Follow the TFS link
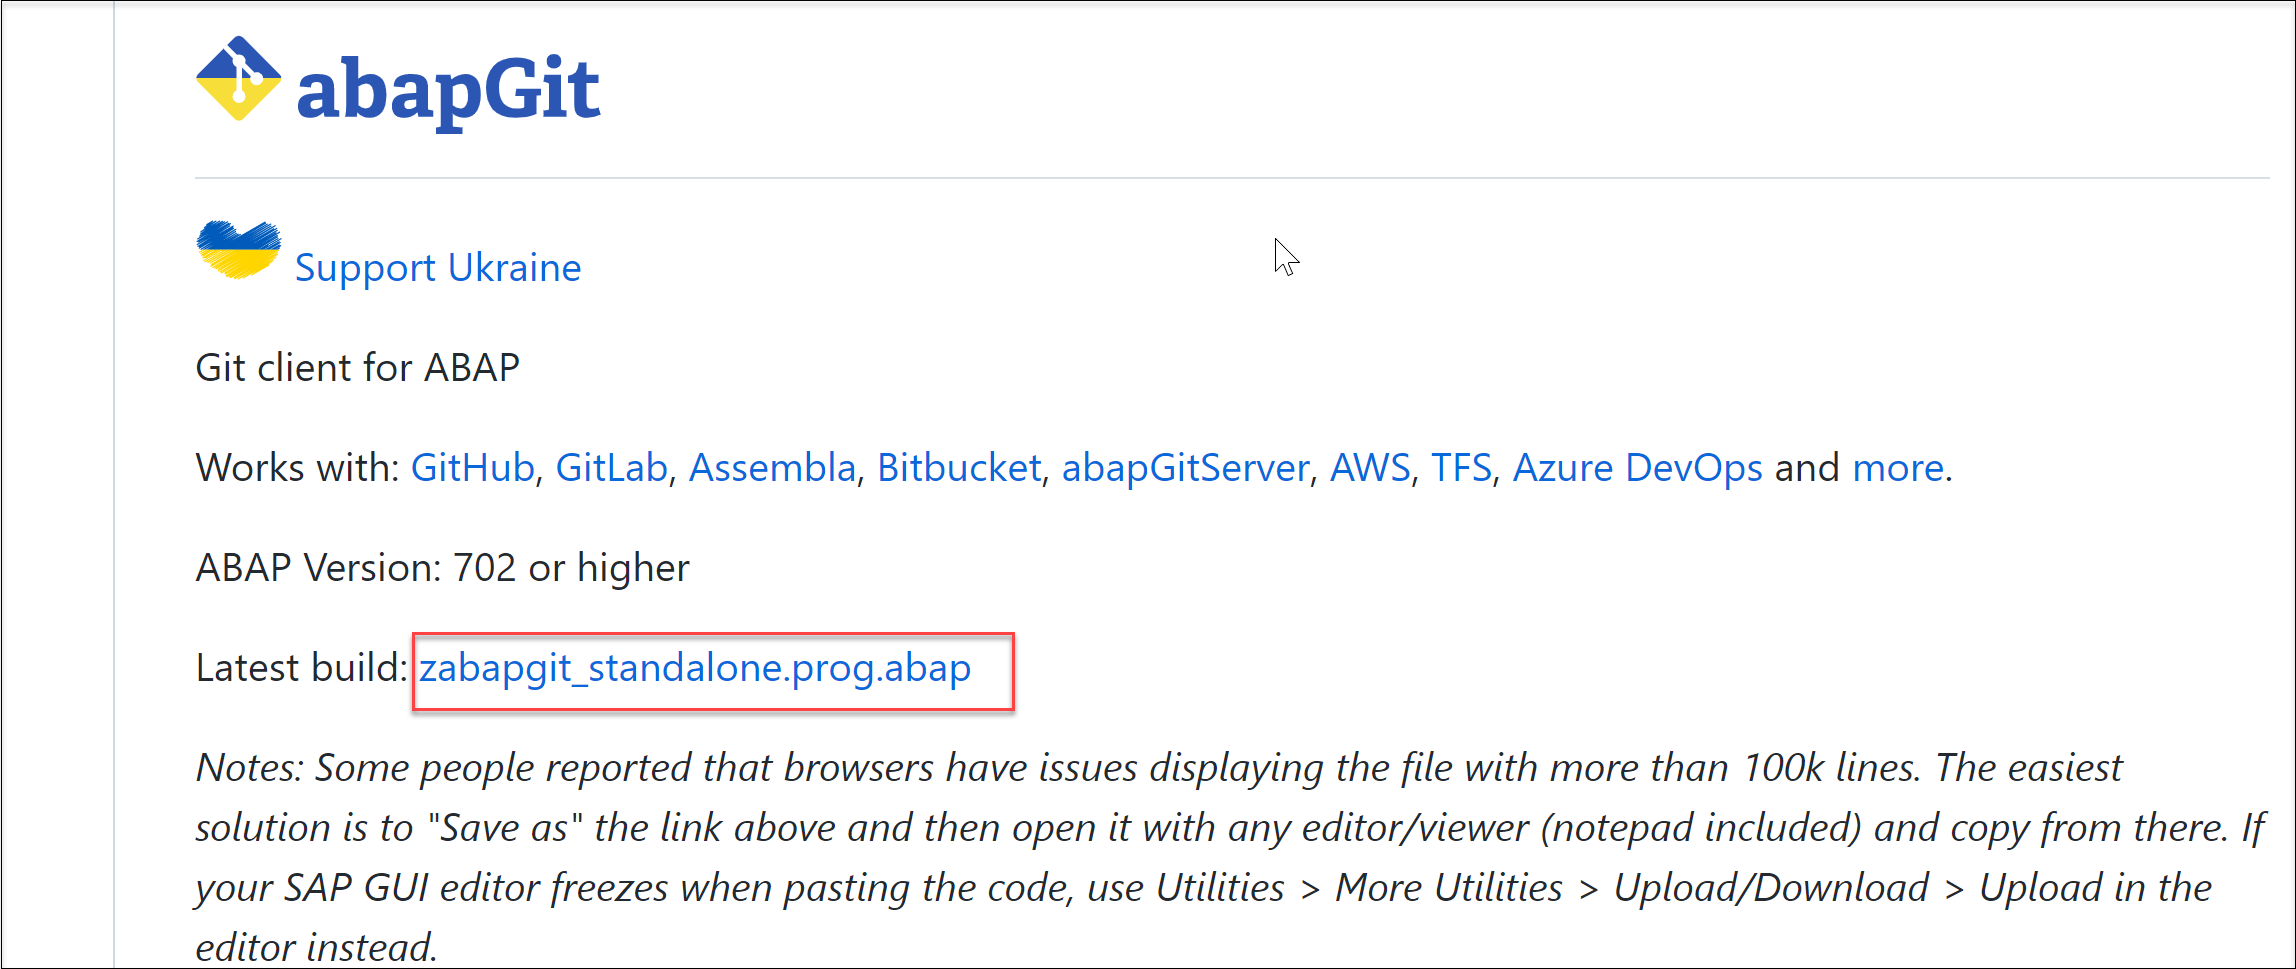 point(1461,468)
